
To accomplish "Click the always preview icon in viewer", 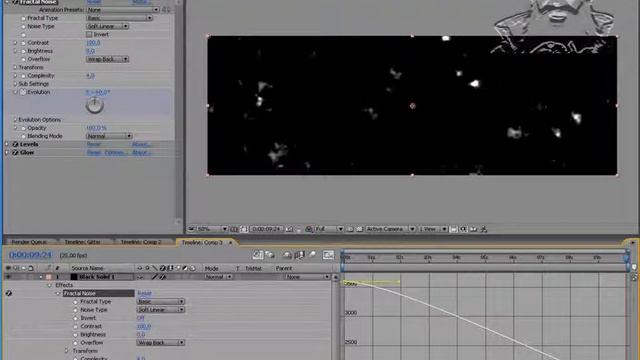I will 191,229.
